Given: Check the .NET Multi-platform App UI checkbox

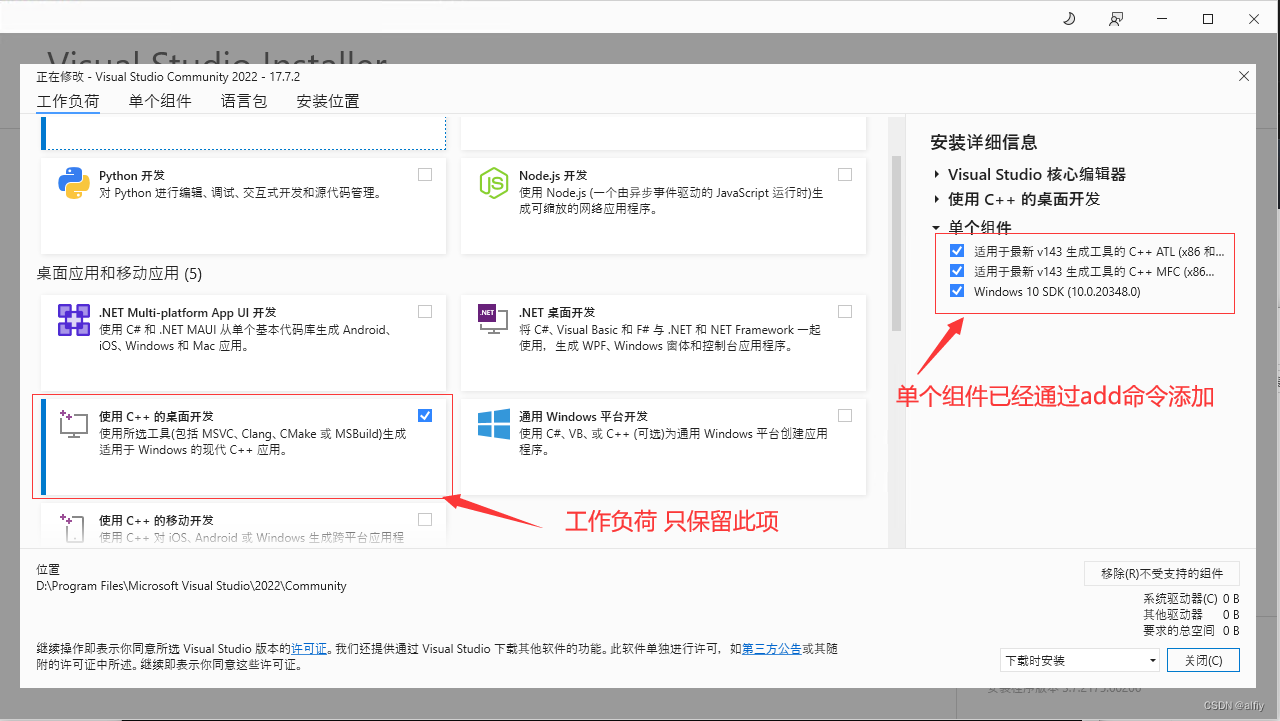Looking at the screenshot, I should coord(425,311).
